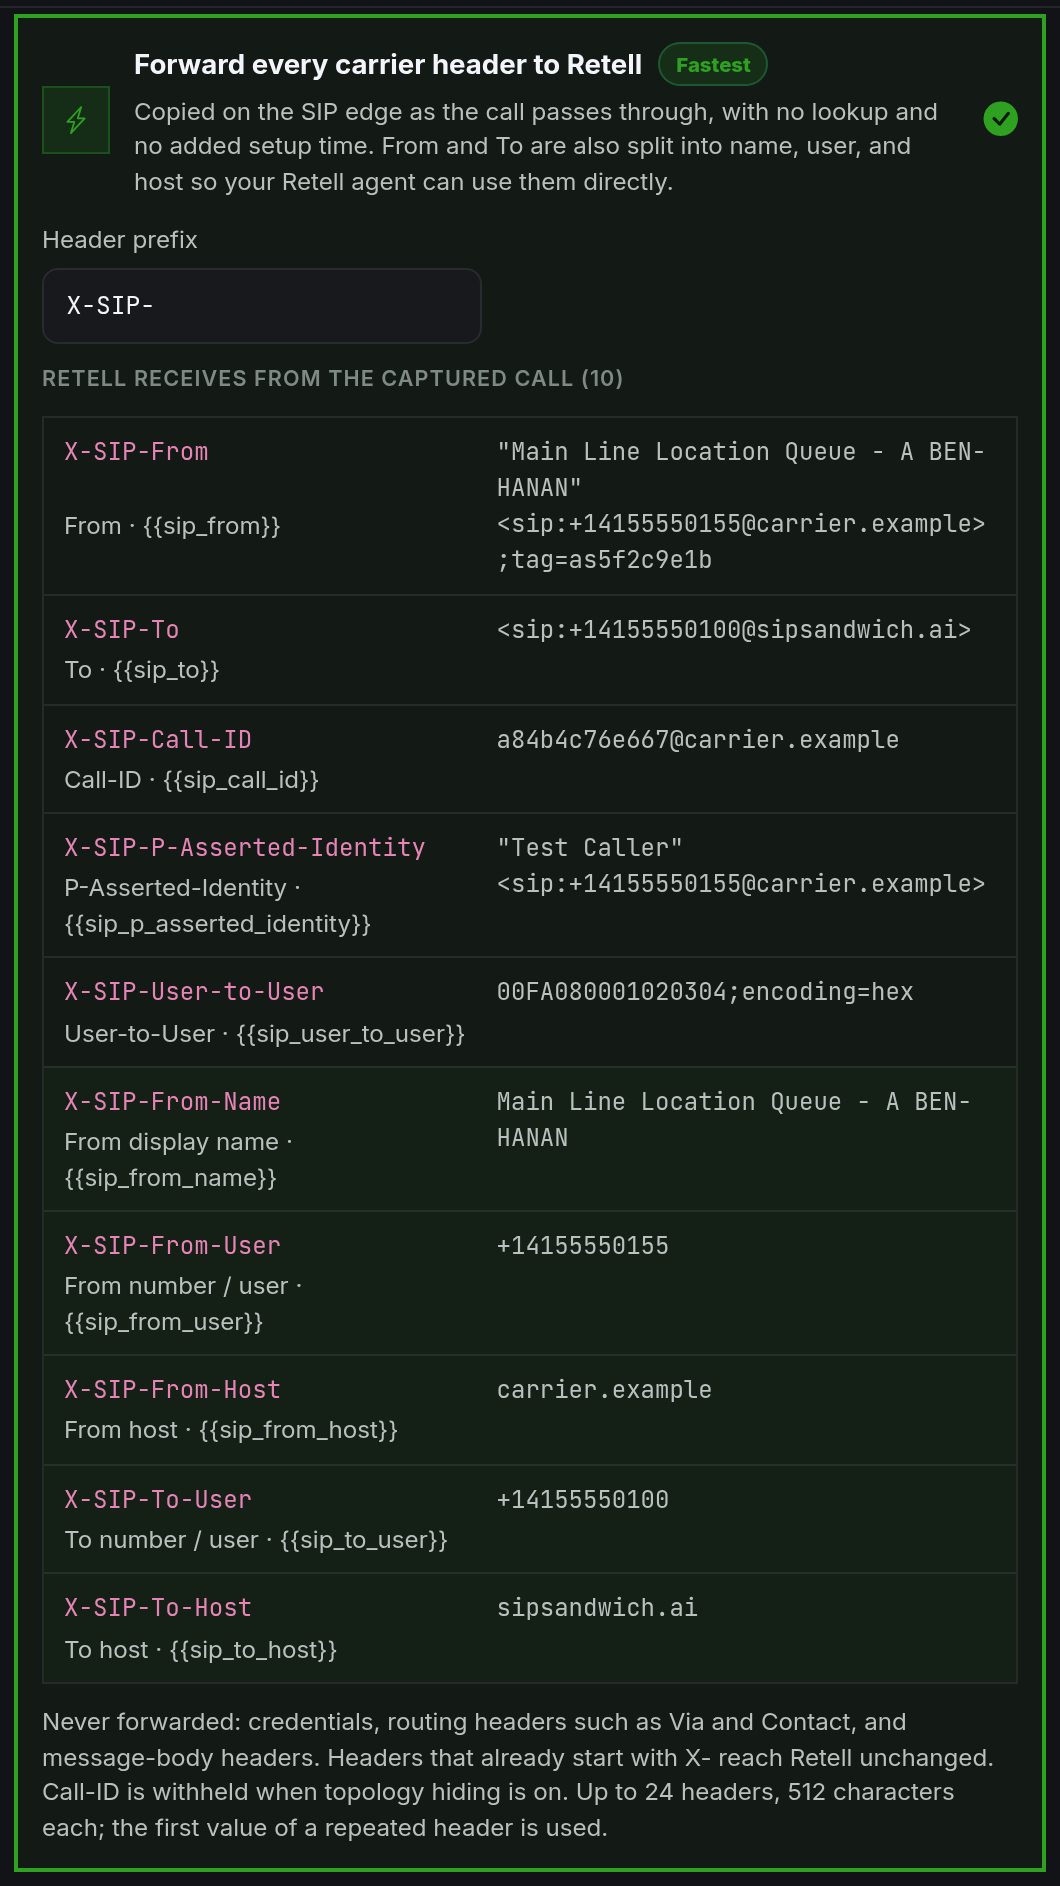Click the {{sip_from}} variable text
Screen dimensions: 1060x1886
(212, 526)
